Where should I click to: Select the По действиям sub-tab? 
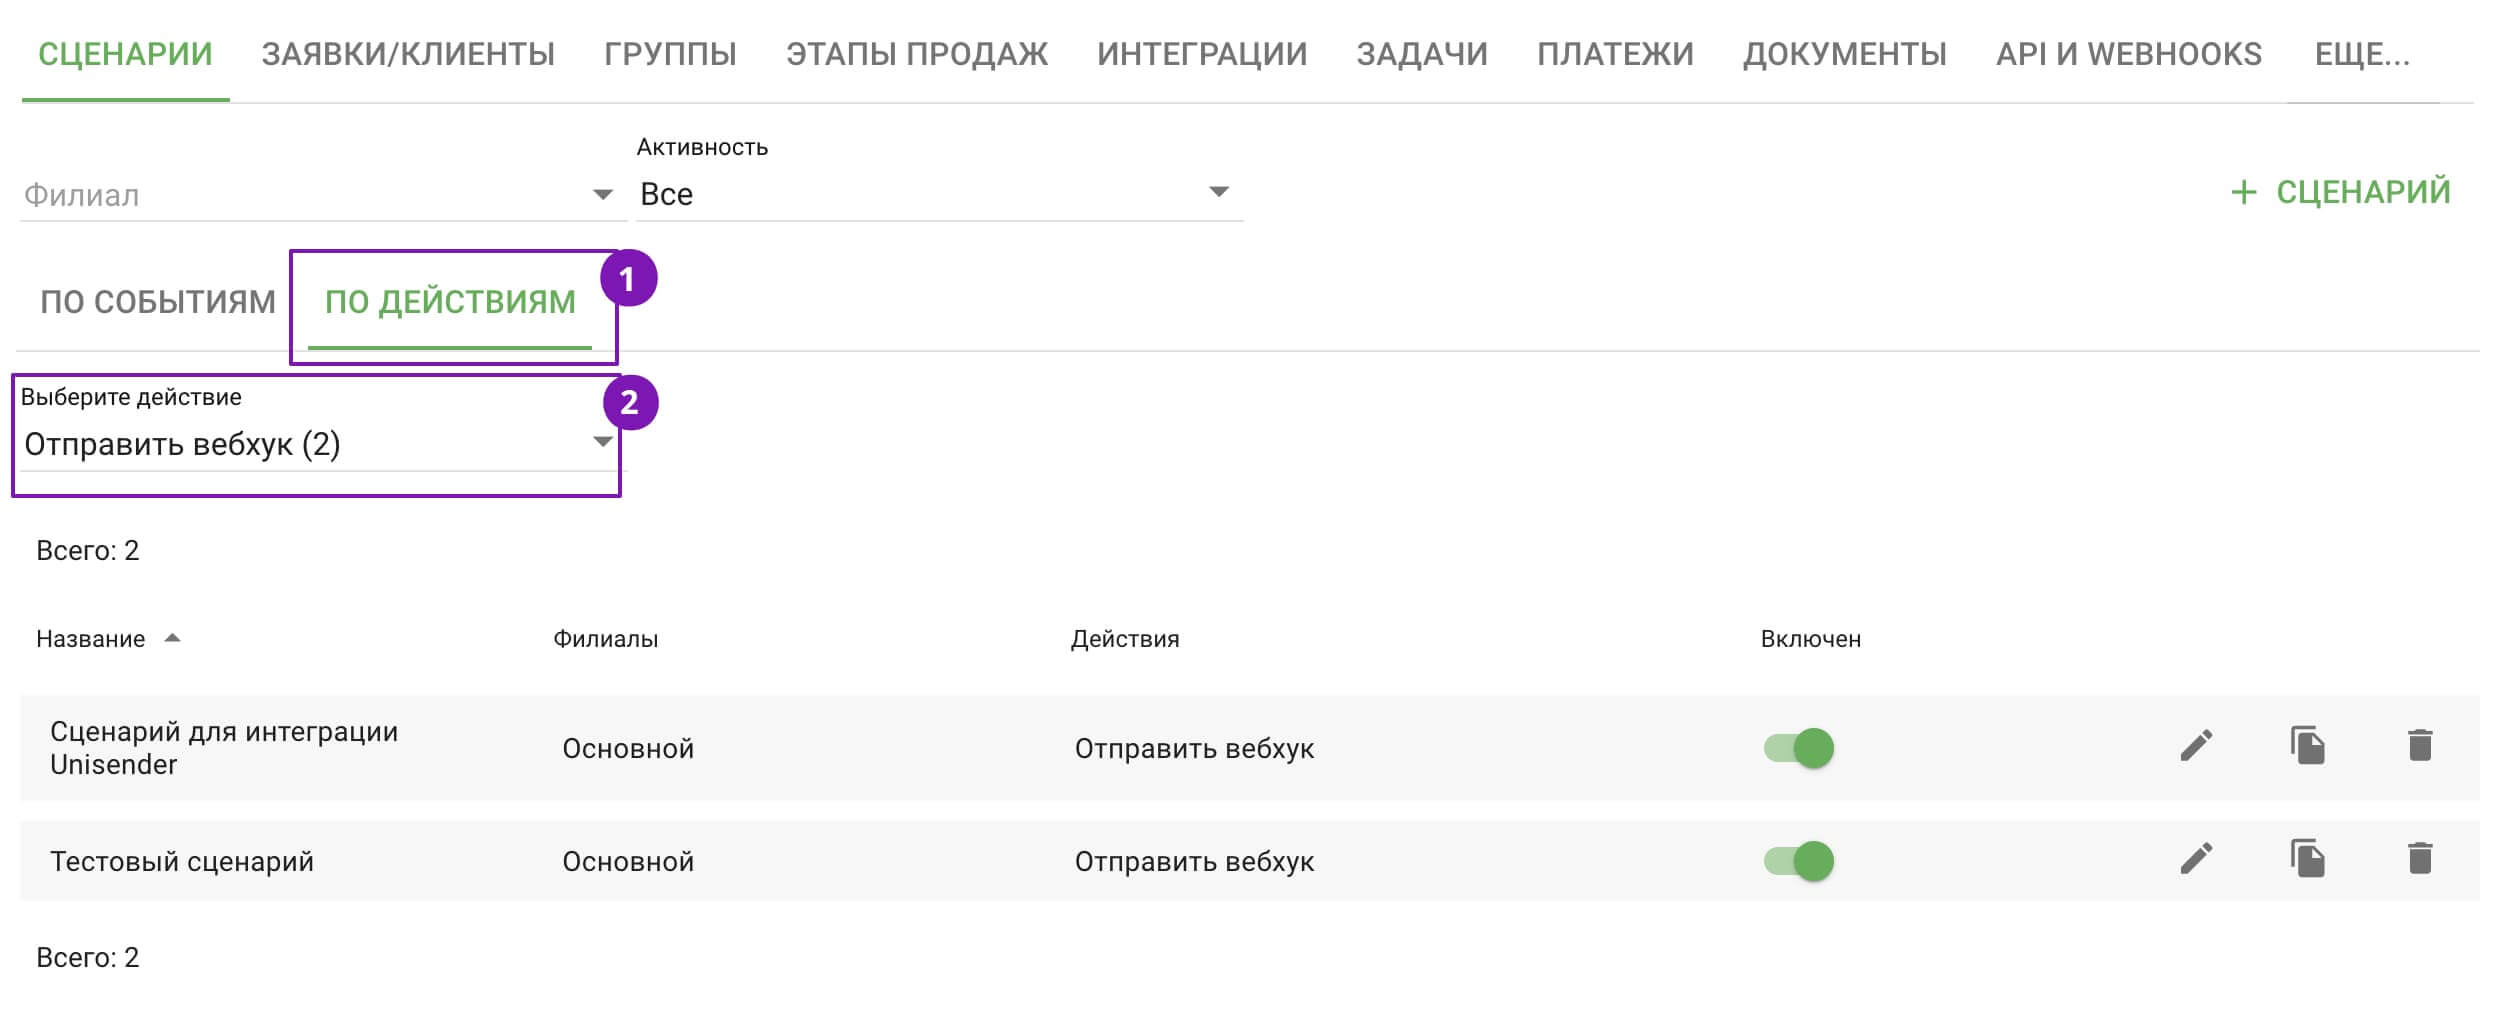[450, 301]
